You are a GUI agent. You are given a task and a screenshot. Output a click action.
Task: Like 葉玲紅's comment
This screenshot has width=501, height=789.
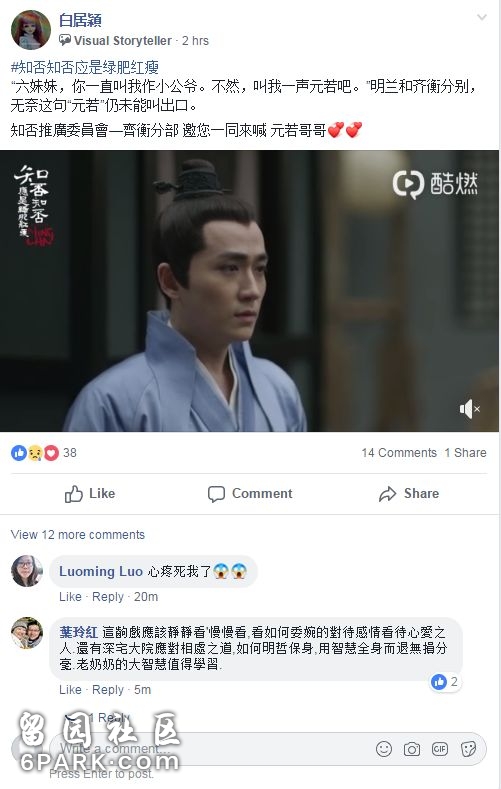(x=70, y=689)
